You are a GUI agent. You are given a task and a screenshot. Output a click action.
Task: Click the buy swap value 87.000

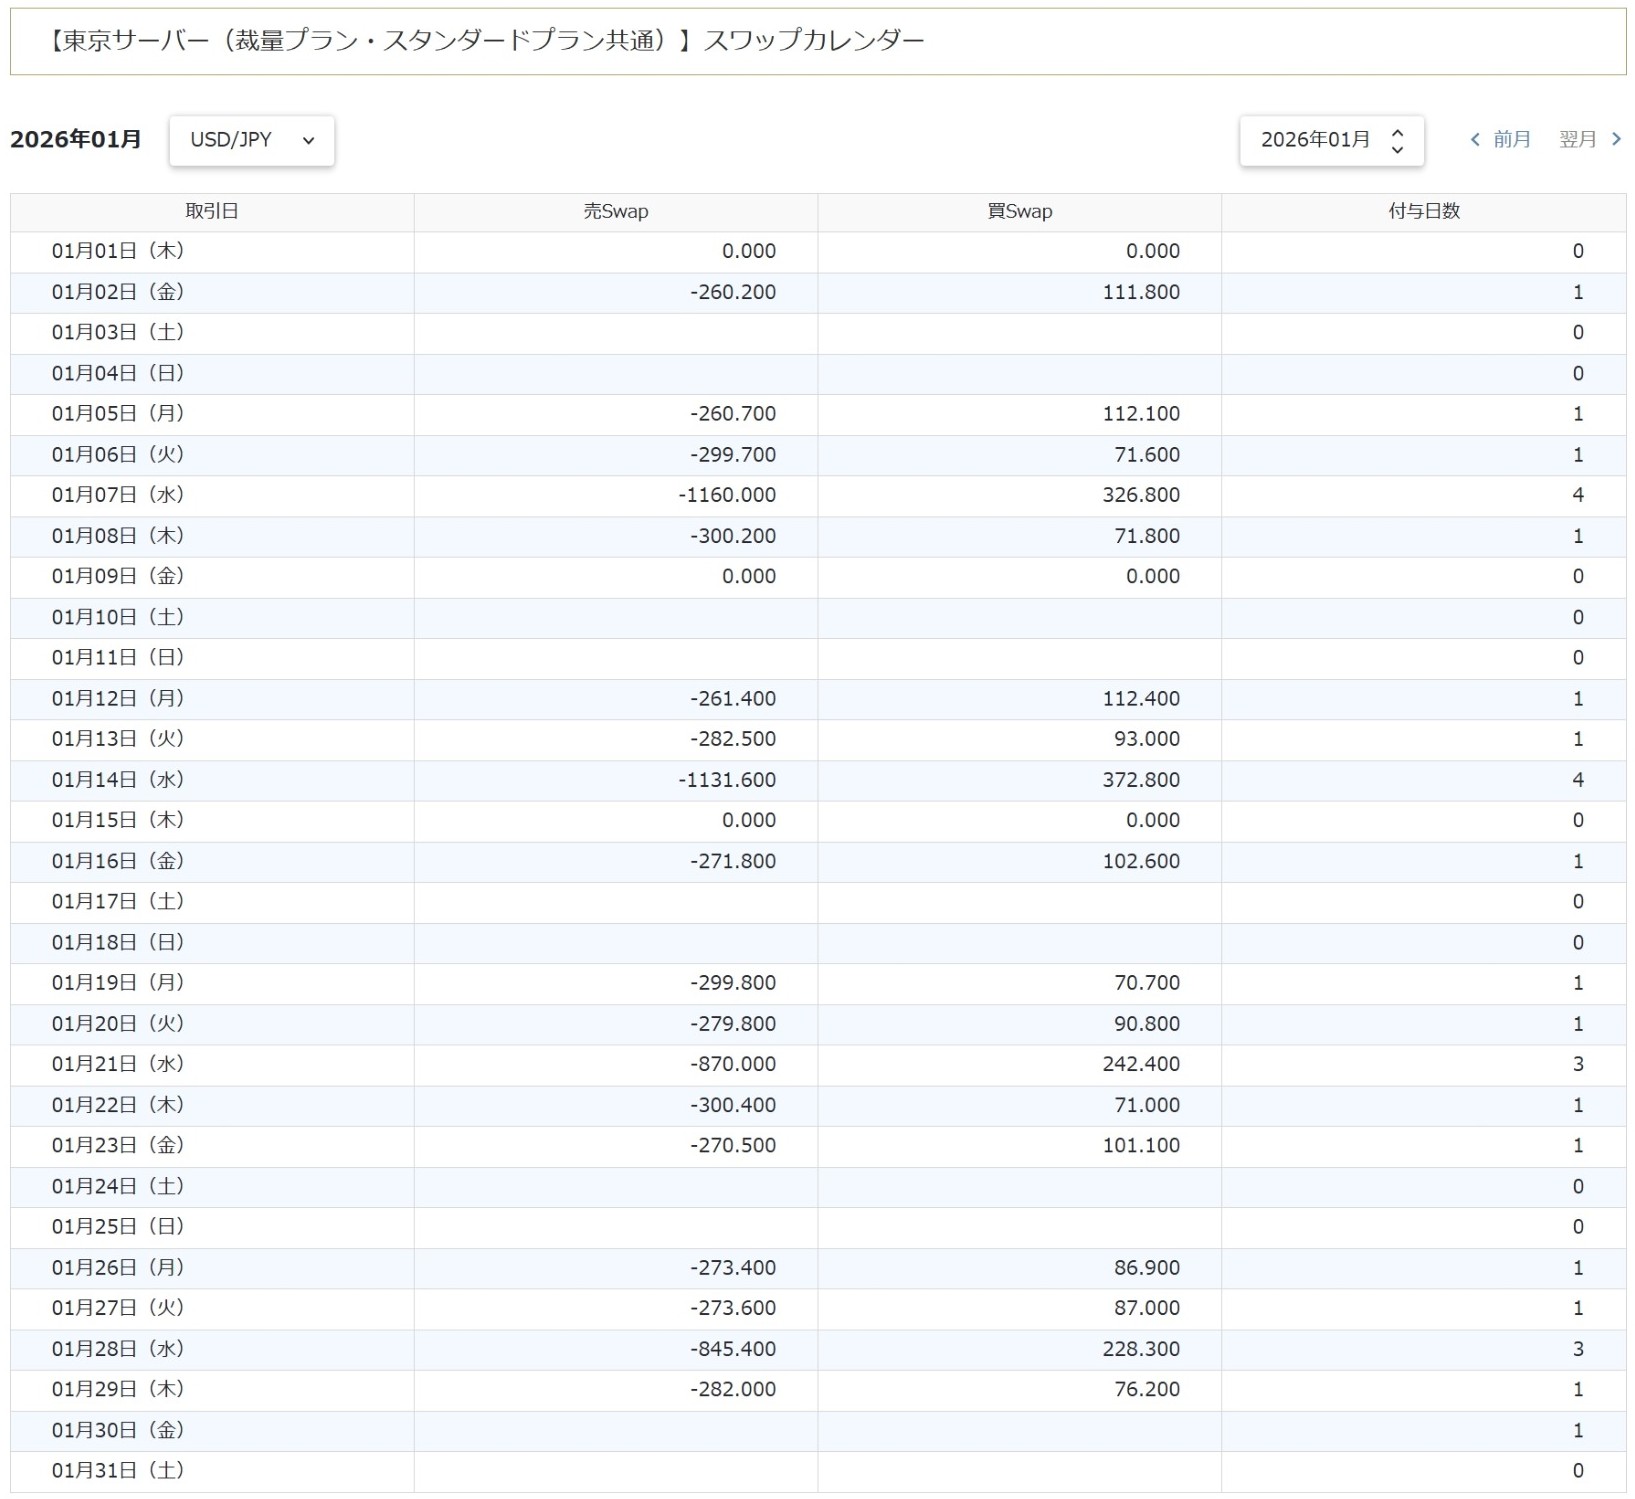point(1147,1308)
